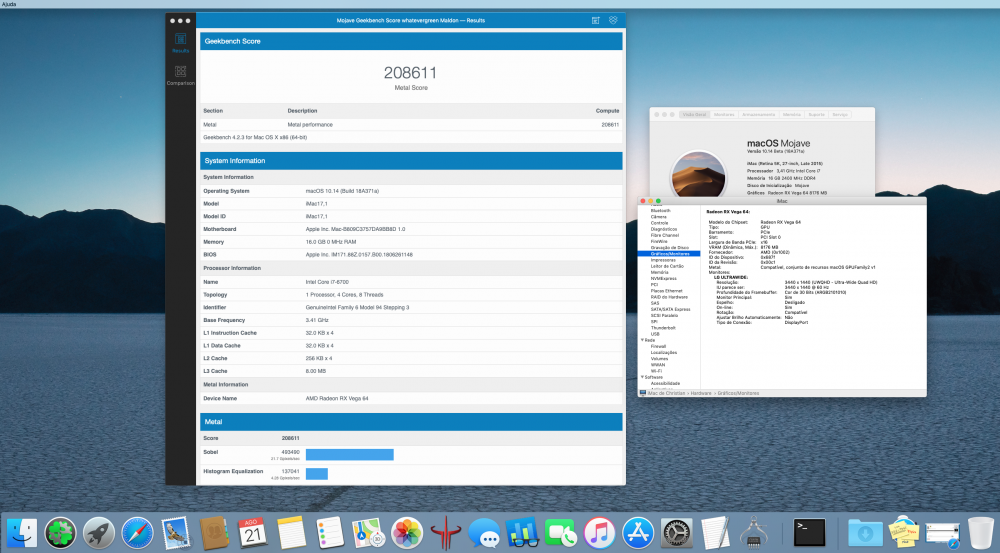The width and height of the screenshot is (1000, 553).
Task: Collapse the Software section in System Information sidebar
Action: click(x=642, y=377)
